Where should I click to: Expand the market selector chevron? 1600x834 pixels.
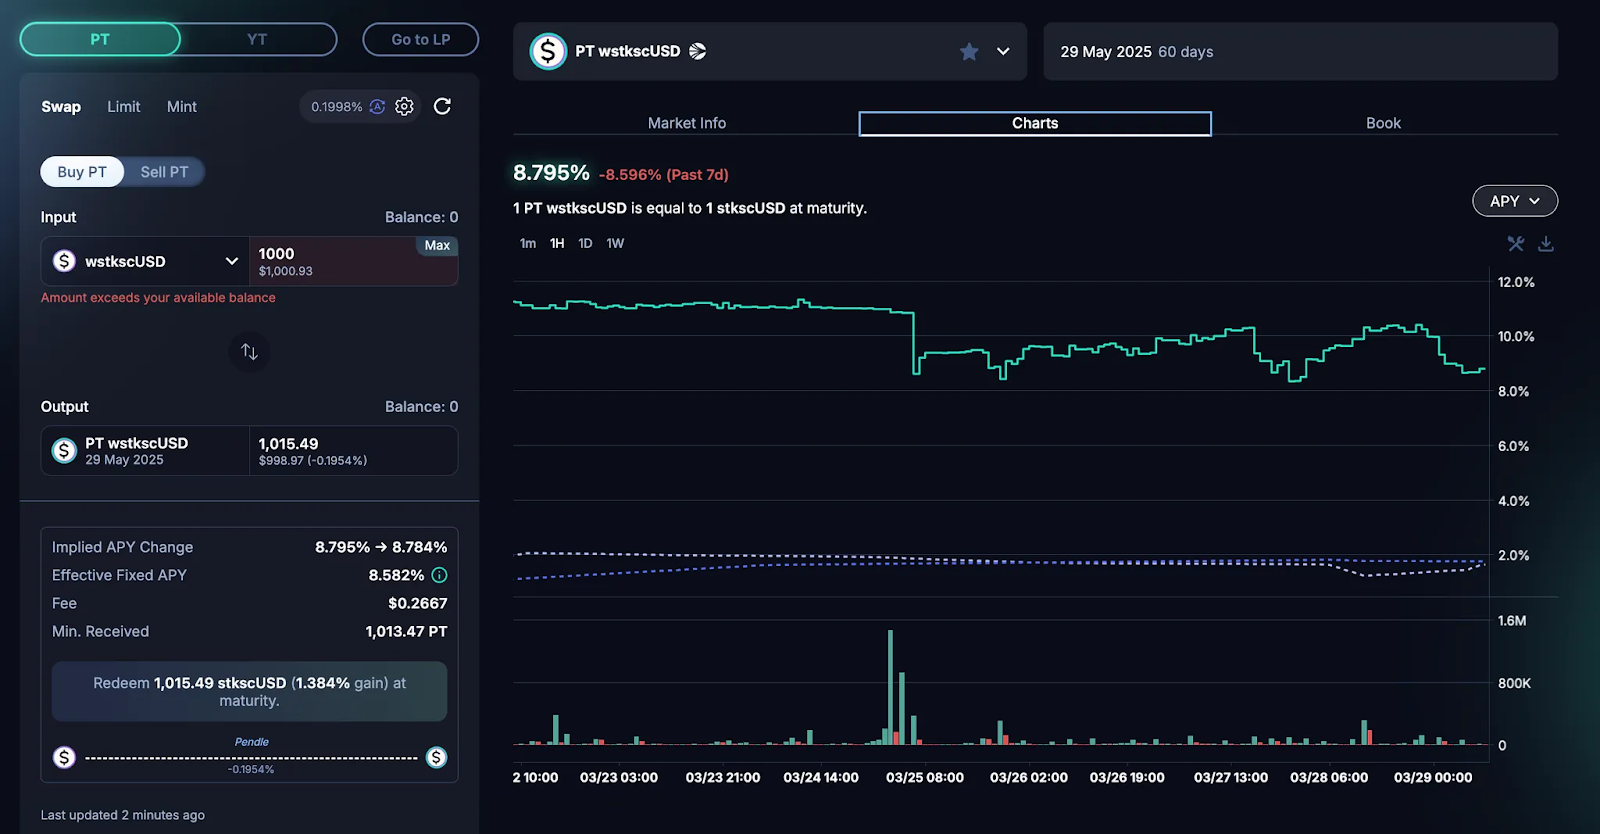(x=1003, y=51)
